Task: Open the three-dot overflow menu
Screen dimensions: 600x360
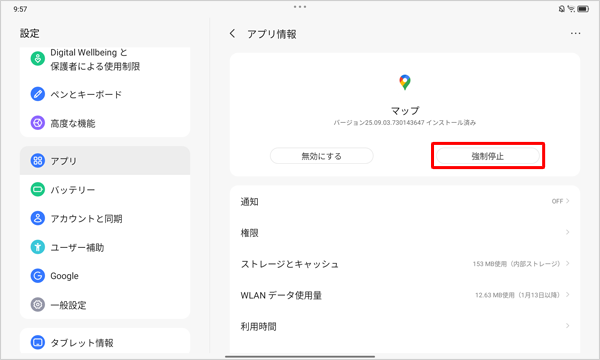Action: coord(575,34)
